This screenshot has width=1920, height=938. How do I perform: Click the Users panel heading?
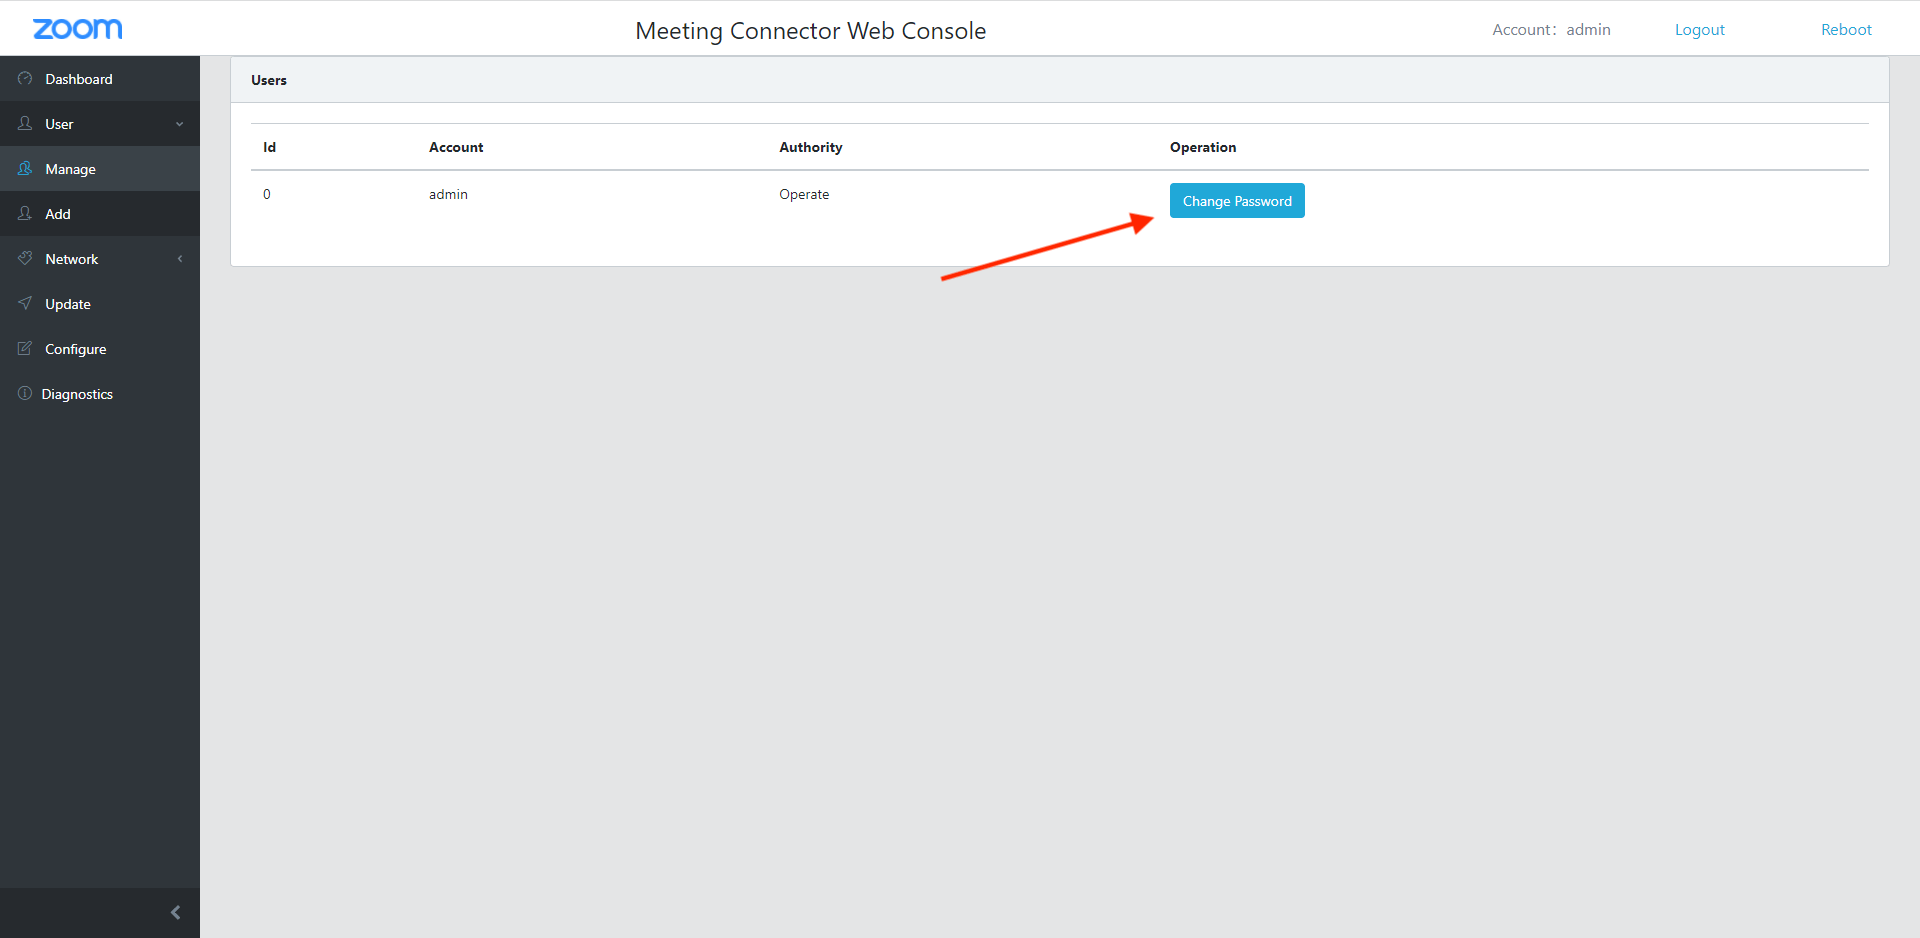tap(269, 80)
